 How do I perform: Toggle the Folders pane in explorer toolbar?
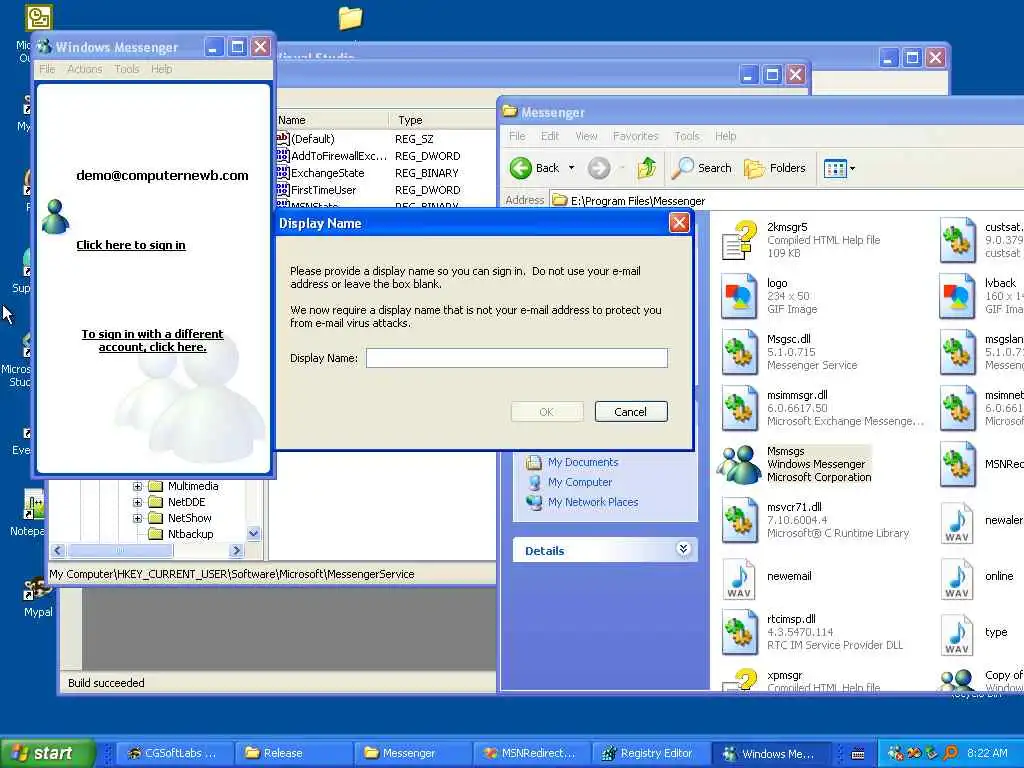775,168
